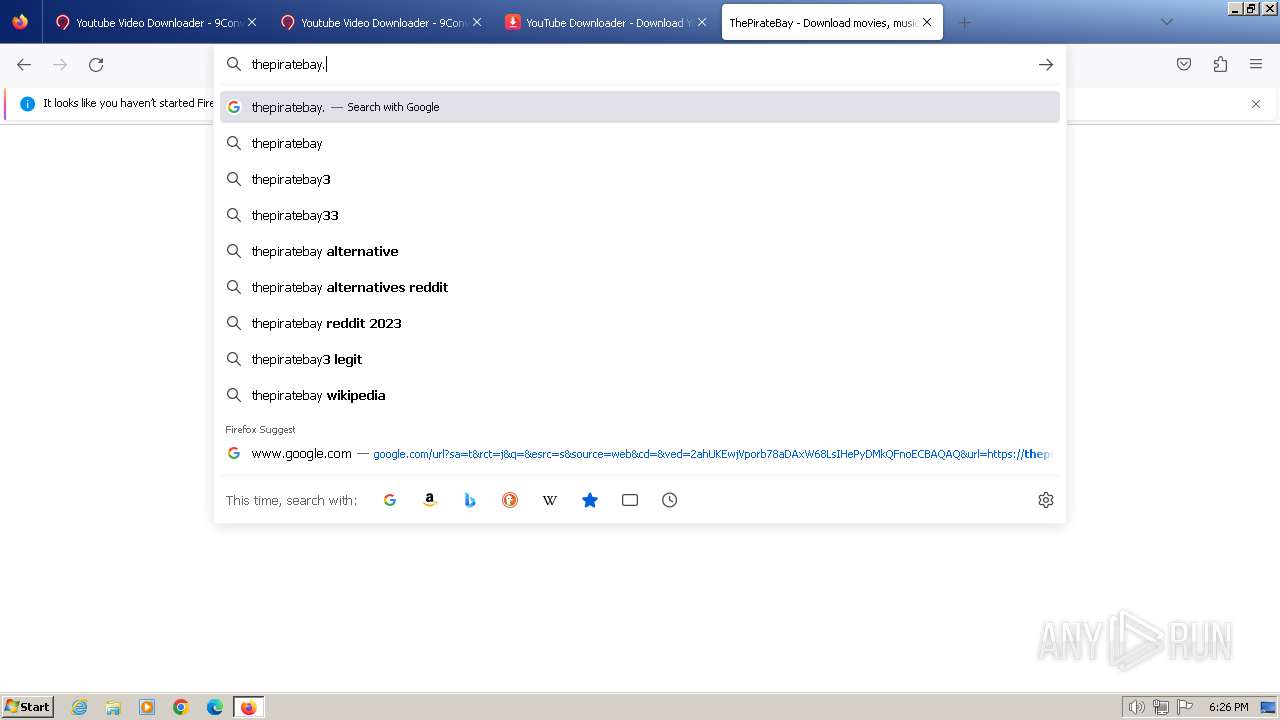The width and height of the screenshot is (1280, 720).
Task: Search this time with Bing
Action: coord(470,500)
